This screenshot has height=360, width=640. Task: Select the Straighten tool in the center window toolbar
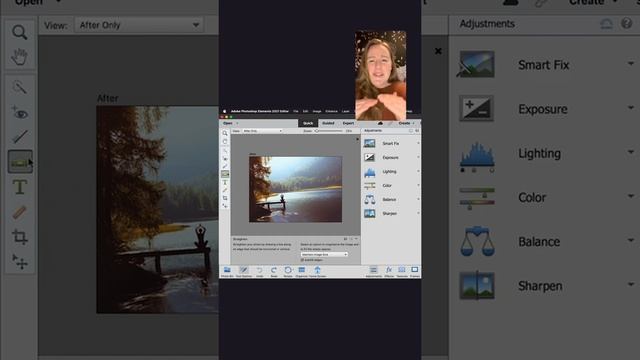[x=225, y=174]
